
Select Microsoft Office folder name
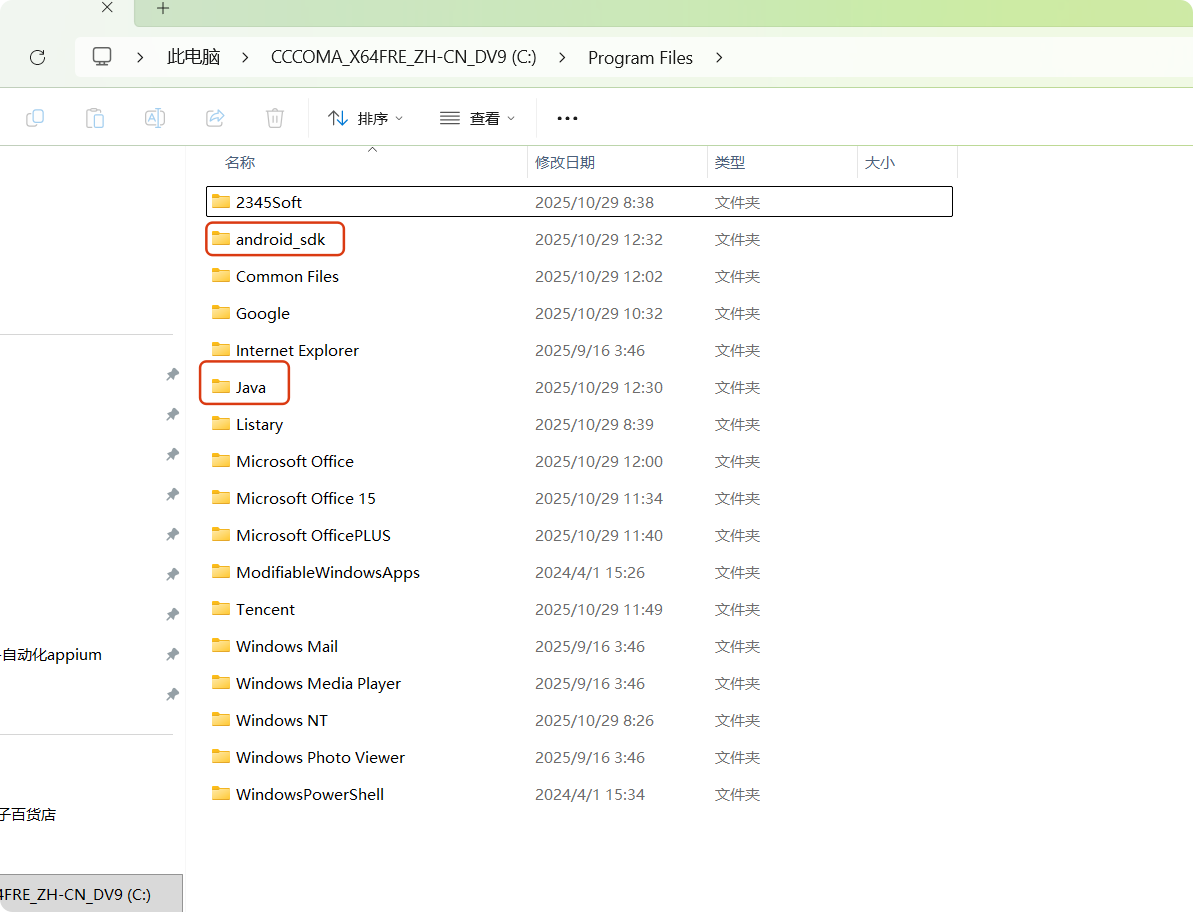pos(294,461)
